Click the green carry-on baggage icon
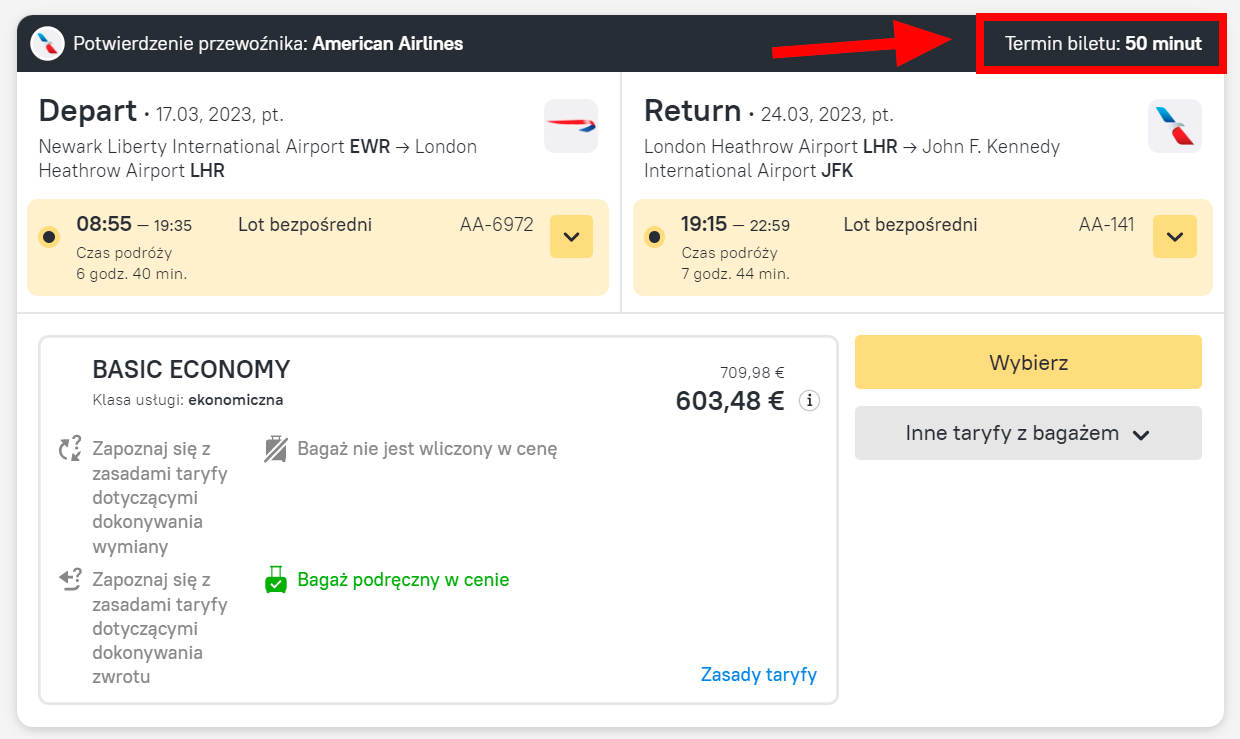The height and width of the screenshot is (739, 1240). (x=276, y=580)
